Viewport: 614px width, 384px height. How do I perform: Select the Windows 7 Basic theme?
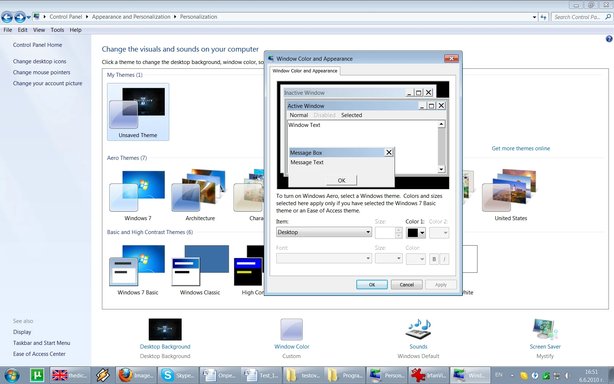(138, 270)
